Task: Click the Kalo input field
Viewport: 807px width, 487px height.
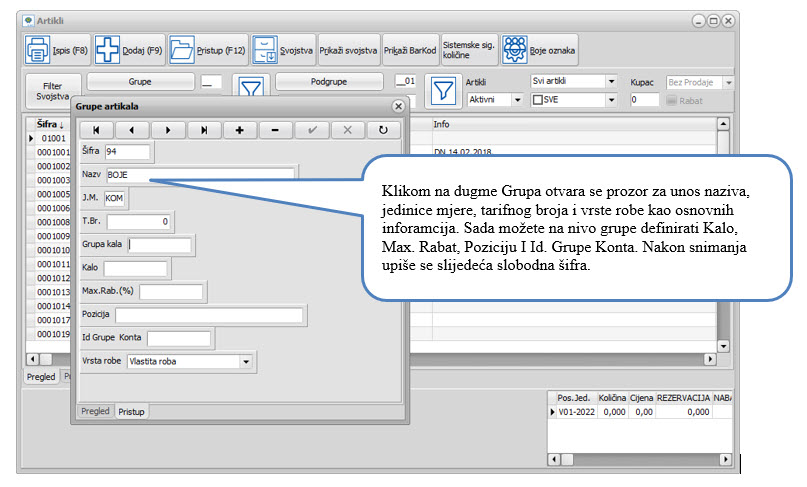Action: pos(135,268)
